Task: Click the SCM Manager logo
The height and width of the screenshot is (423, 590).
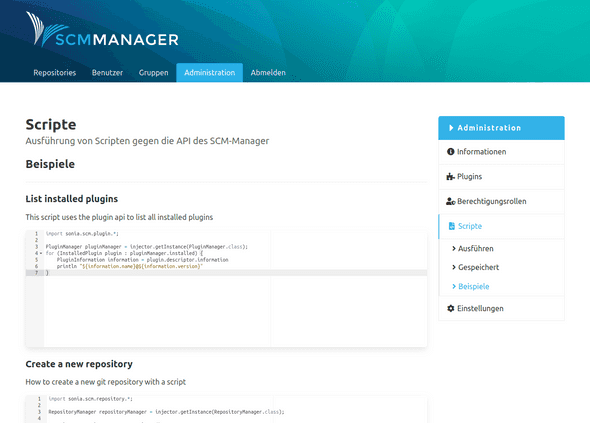Action: pyautogui.click(x=102, y=29)
